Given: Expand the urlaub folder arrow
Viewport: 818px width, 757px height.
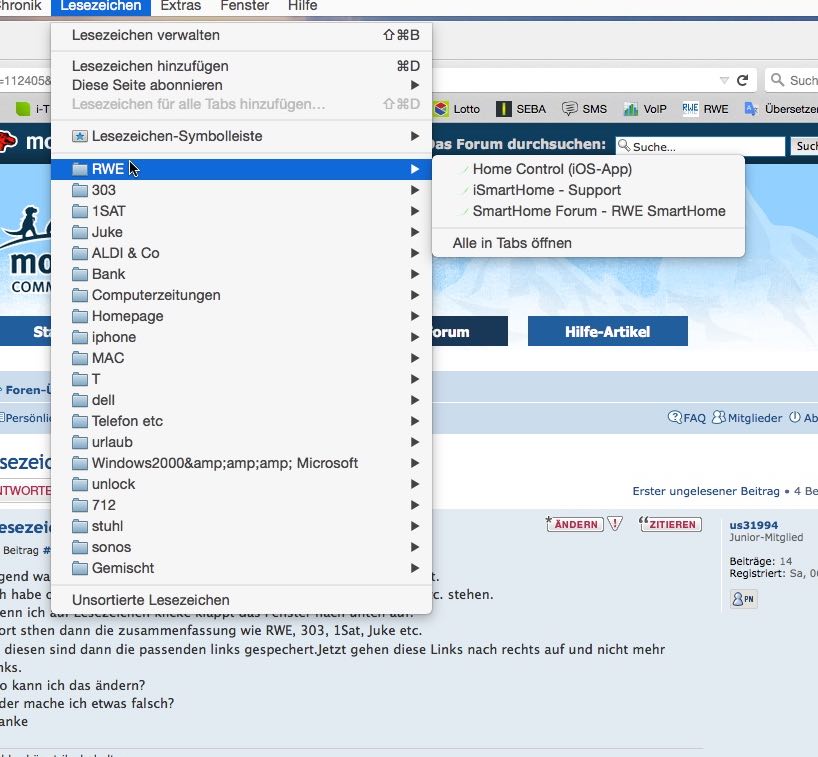Looking at the screenshot, I should (x=415, y=442).
